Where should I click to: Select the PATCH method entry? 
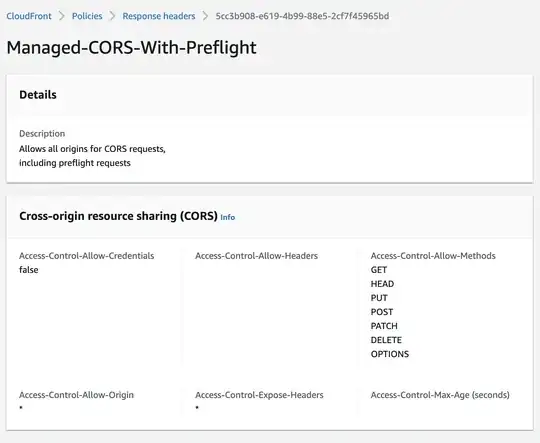click(x=384, y=326)
